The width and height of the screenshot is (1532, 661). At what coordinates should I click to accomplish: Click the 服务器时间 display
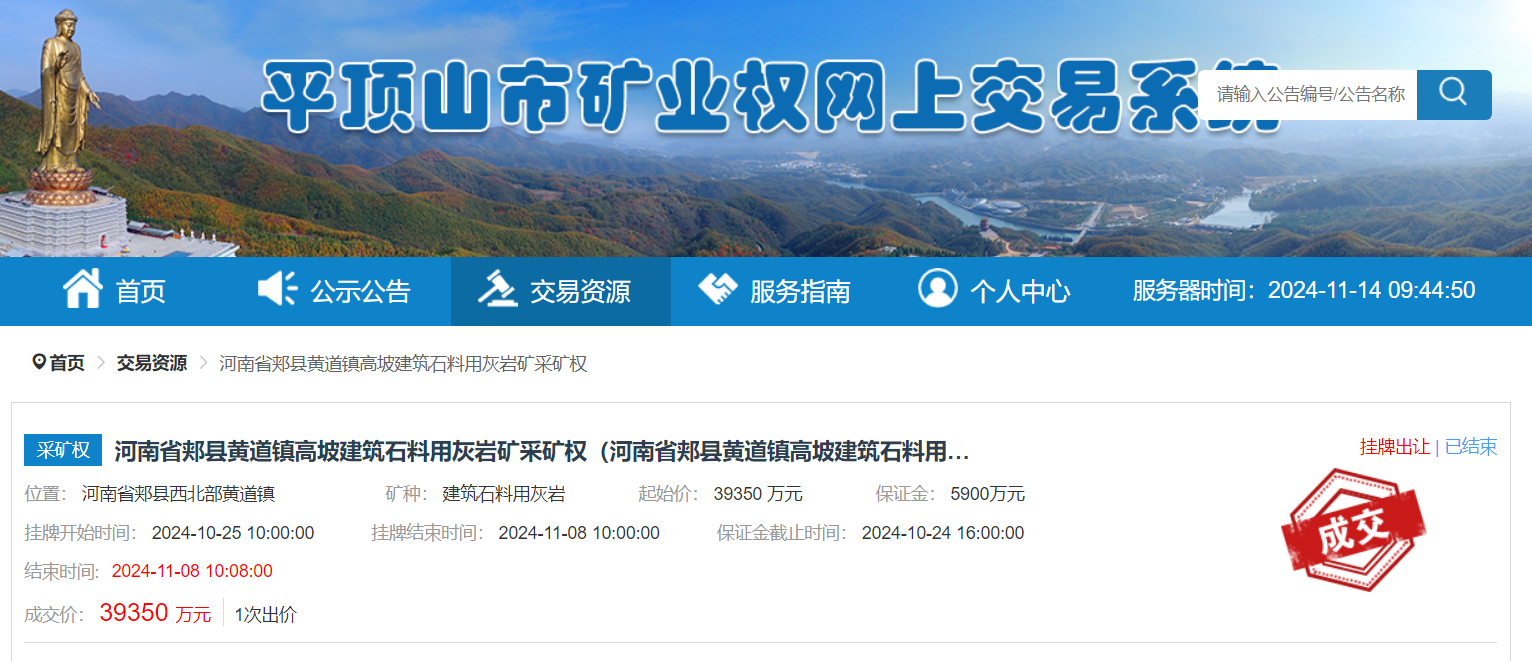click(x=1303, y=290)
